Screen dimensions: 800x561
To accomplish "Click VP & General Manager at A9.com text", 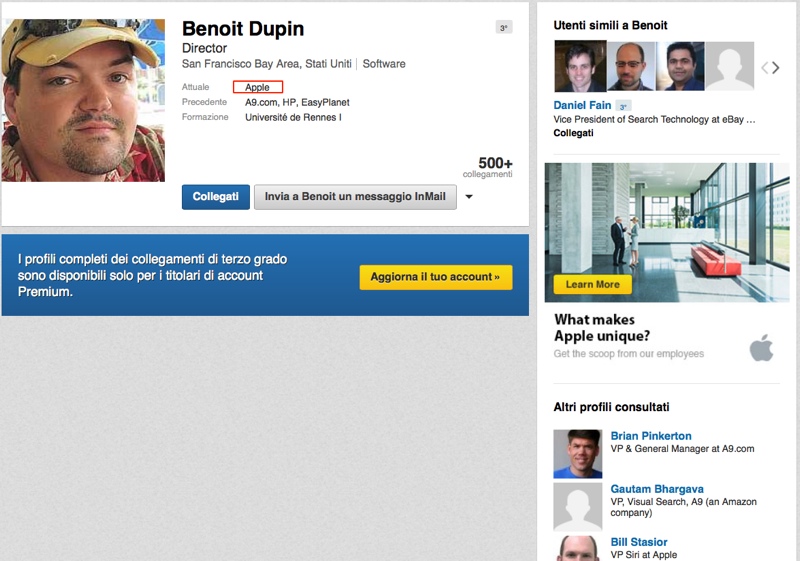I will (x=682, y=449).
